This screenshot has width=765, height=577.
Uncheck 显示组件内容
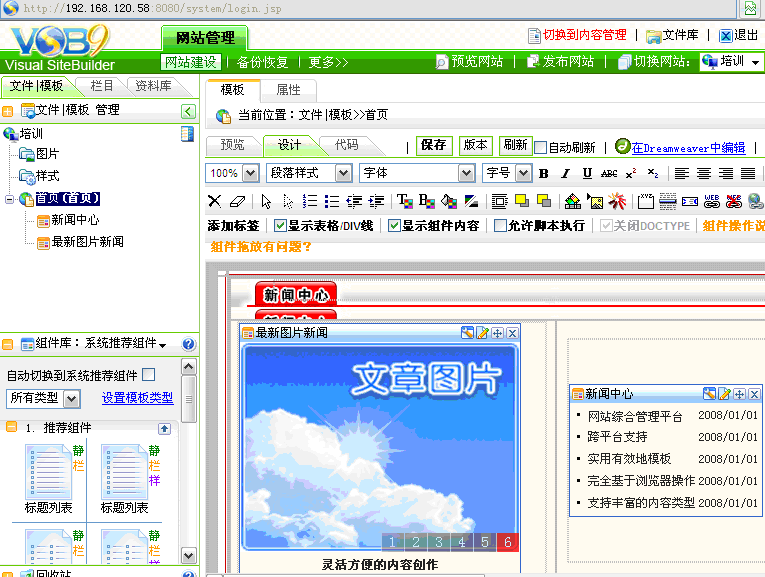[x=394, y=225]
